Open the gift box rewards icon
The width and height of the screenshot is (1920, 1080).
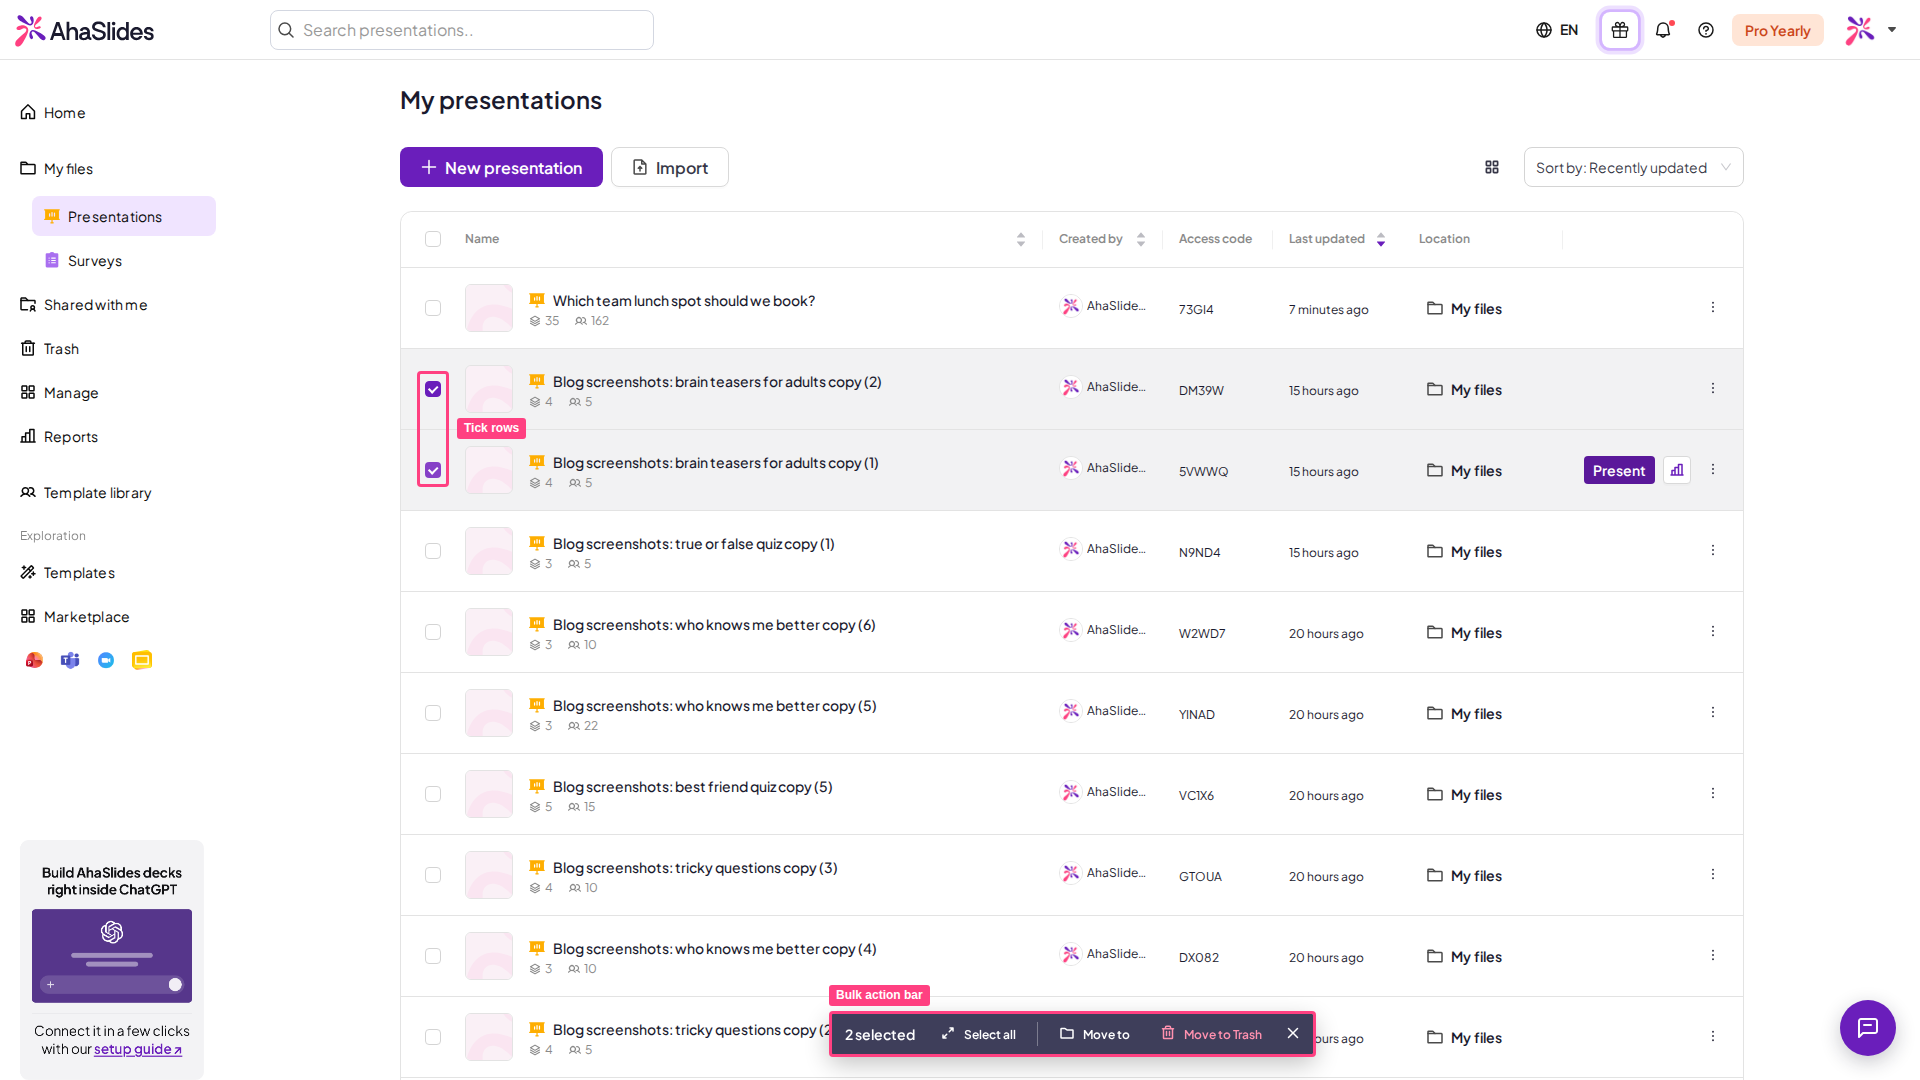point(1620,30)
